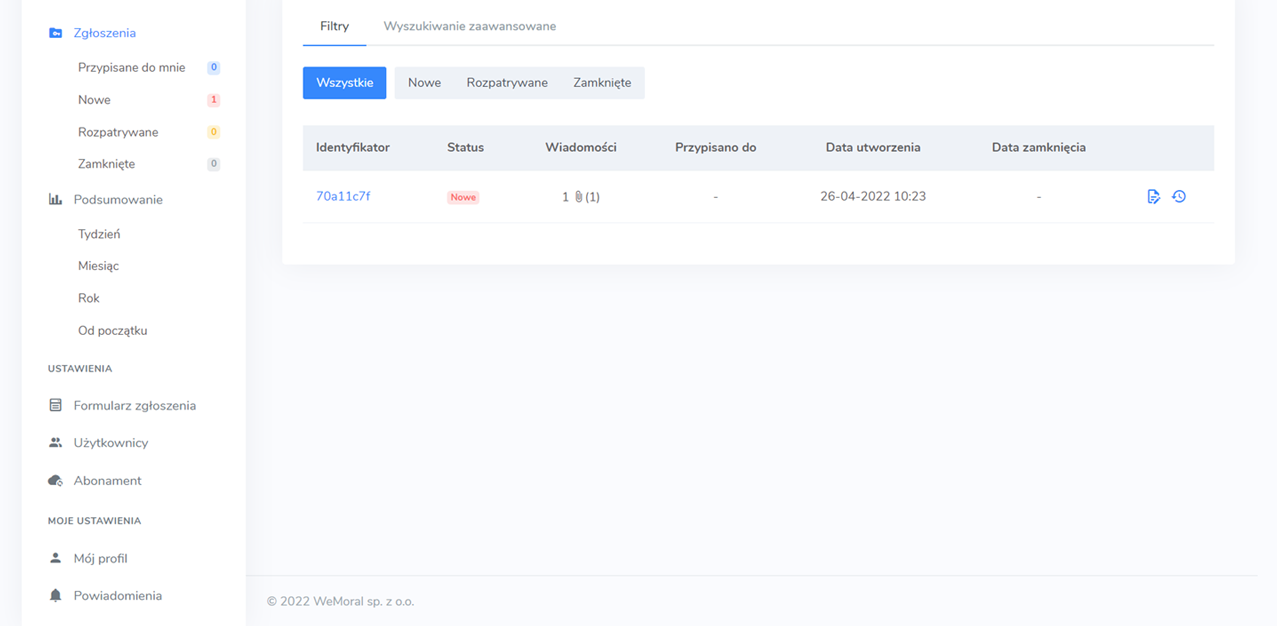The image size is (1277, 626).
Task: Show Rok summary
Action: (89, 298)
